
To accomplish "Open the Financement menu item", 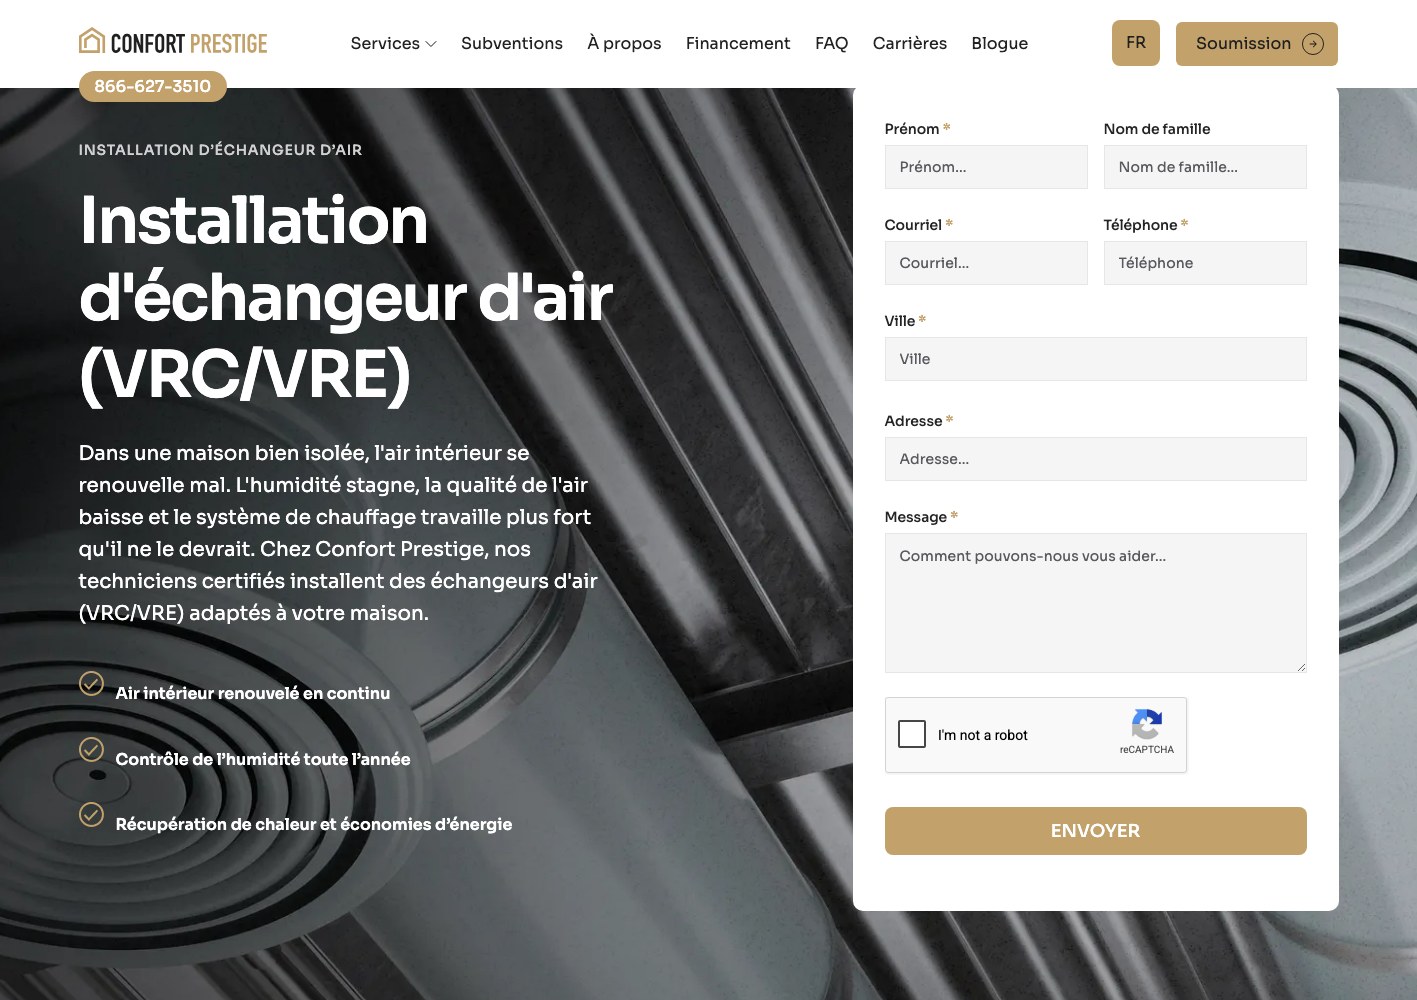I will coord(738,43).
